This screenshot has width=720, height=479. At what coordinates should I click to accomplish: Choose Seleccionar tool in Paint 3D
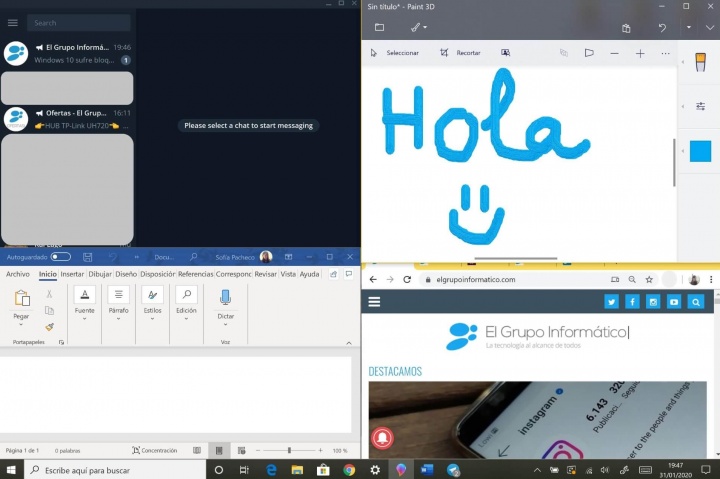(394, 53)
